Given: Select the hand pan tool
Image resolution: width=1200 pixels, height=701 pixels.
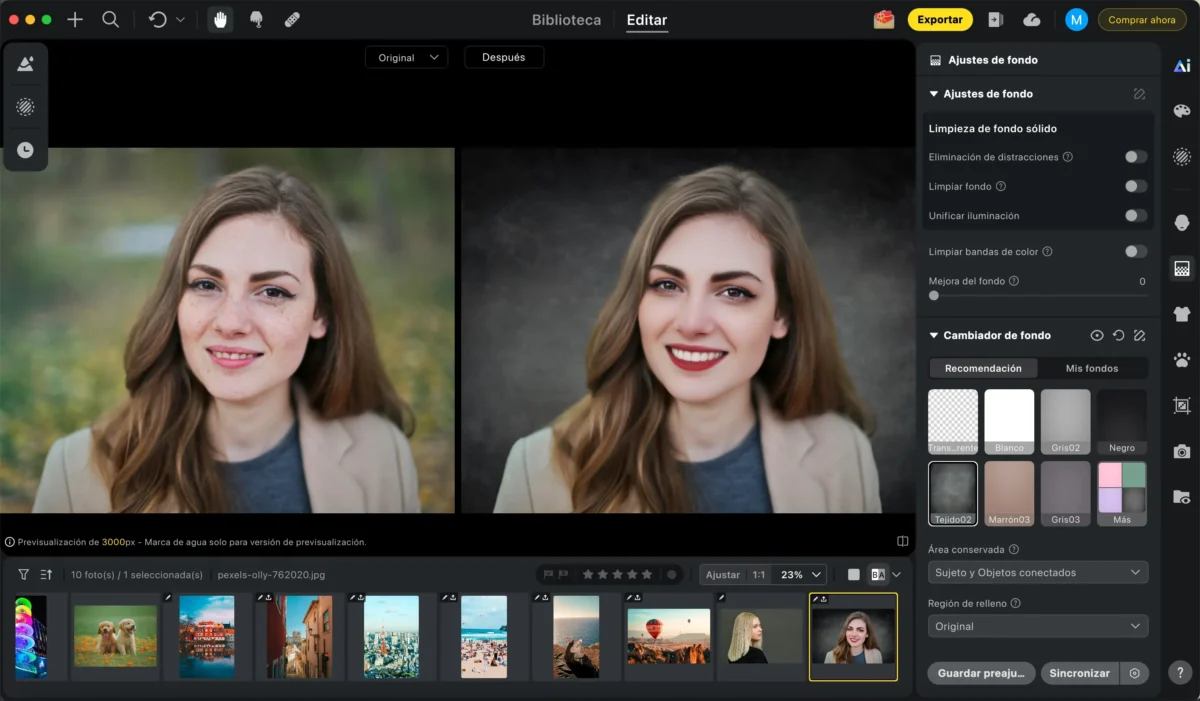Looking at the screenshot, I should (219, 20).
